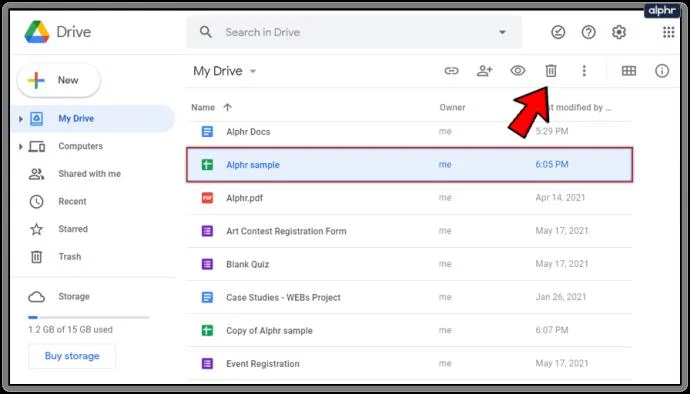Open the Settings gear icon
This screenshot has width=690, height=394.
619,32
